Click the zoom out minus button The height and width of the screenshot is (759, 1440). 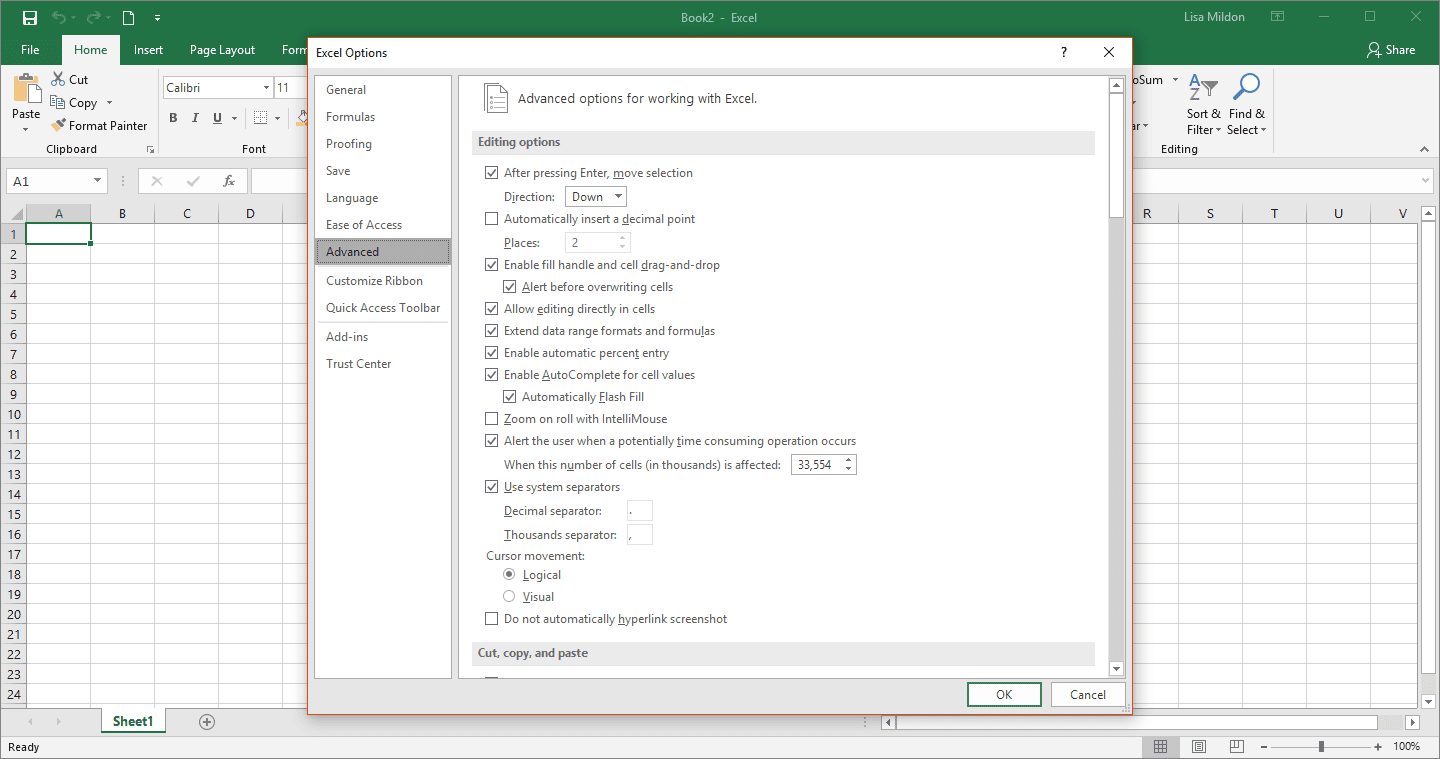click(x=1266, y=747)
